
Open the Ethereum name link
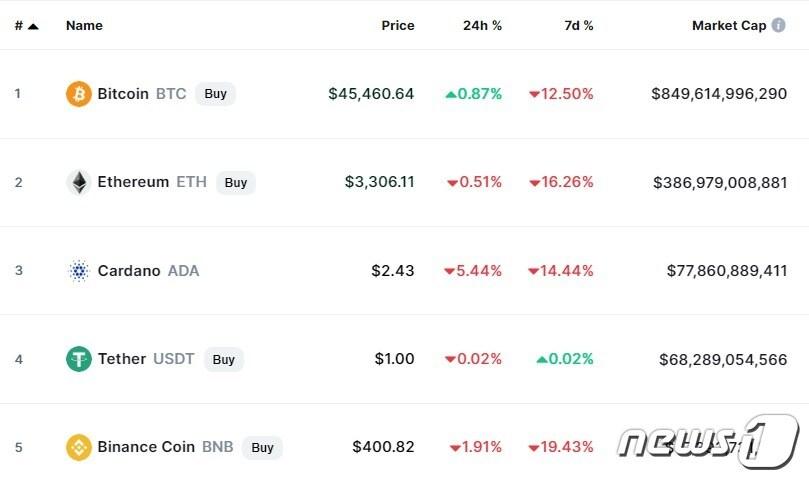133,182
